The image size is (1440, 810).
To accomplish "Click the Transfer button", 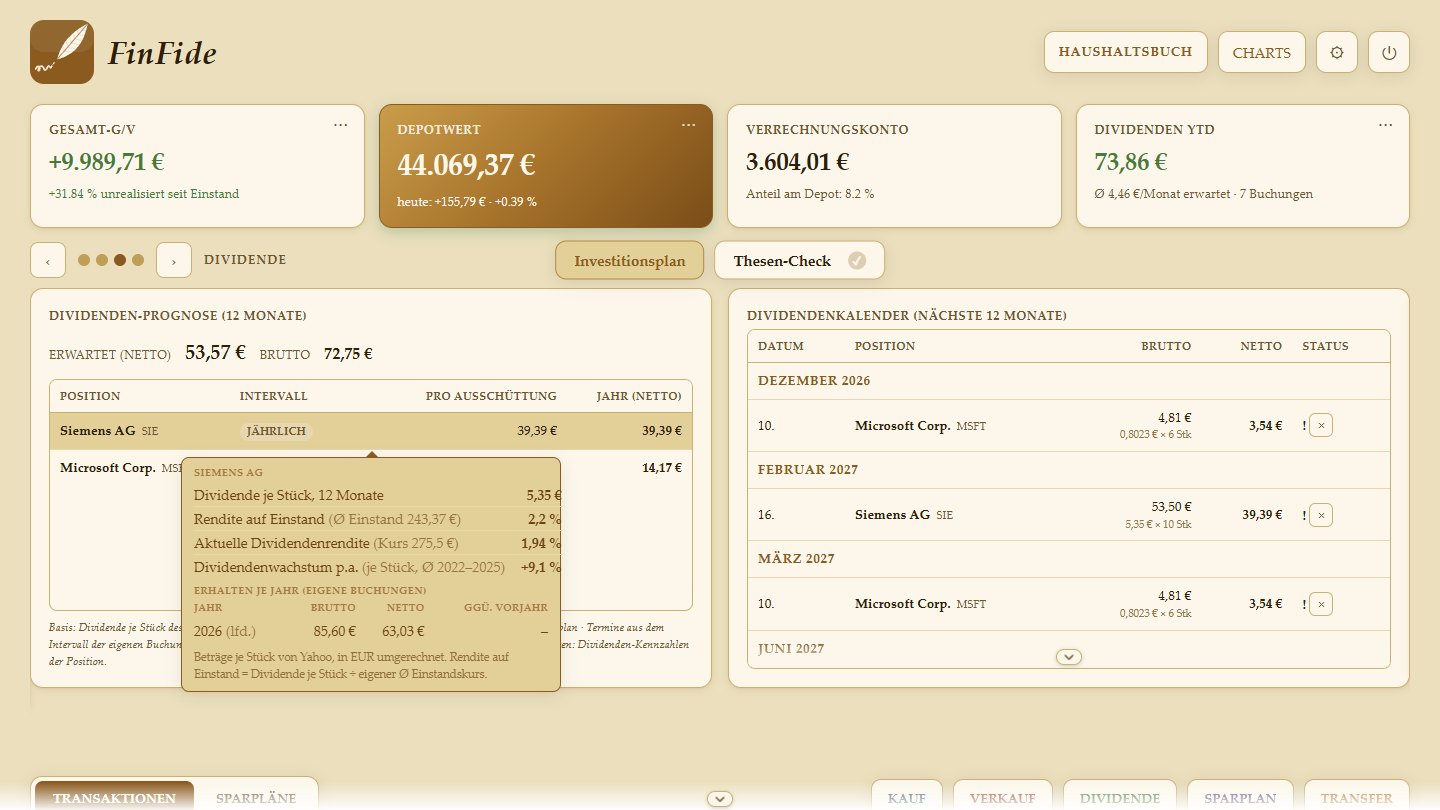I will pyautogui.click(x=1357, y=797).
